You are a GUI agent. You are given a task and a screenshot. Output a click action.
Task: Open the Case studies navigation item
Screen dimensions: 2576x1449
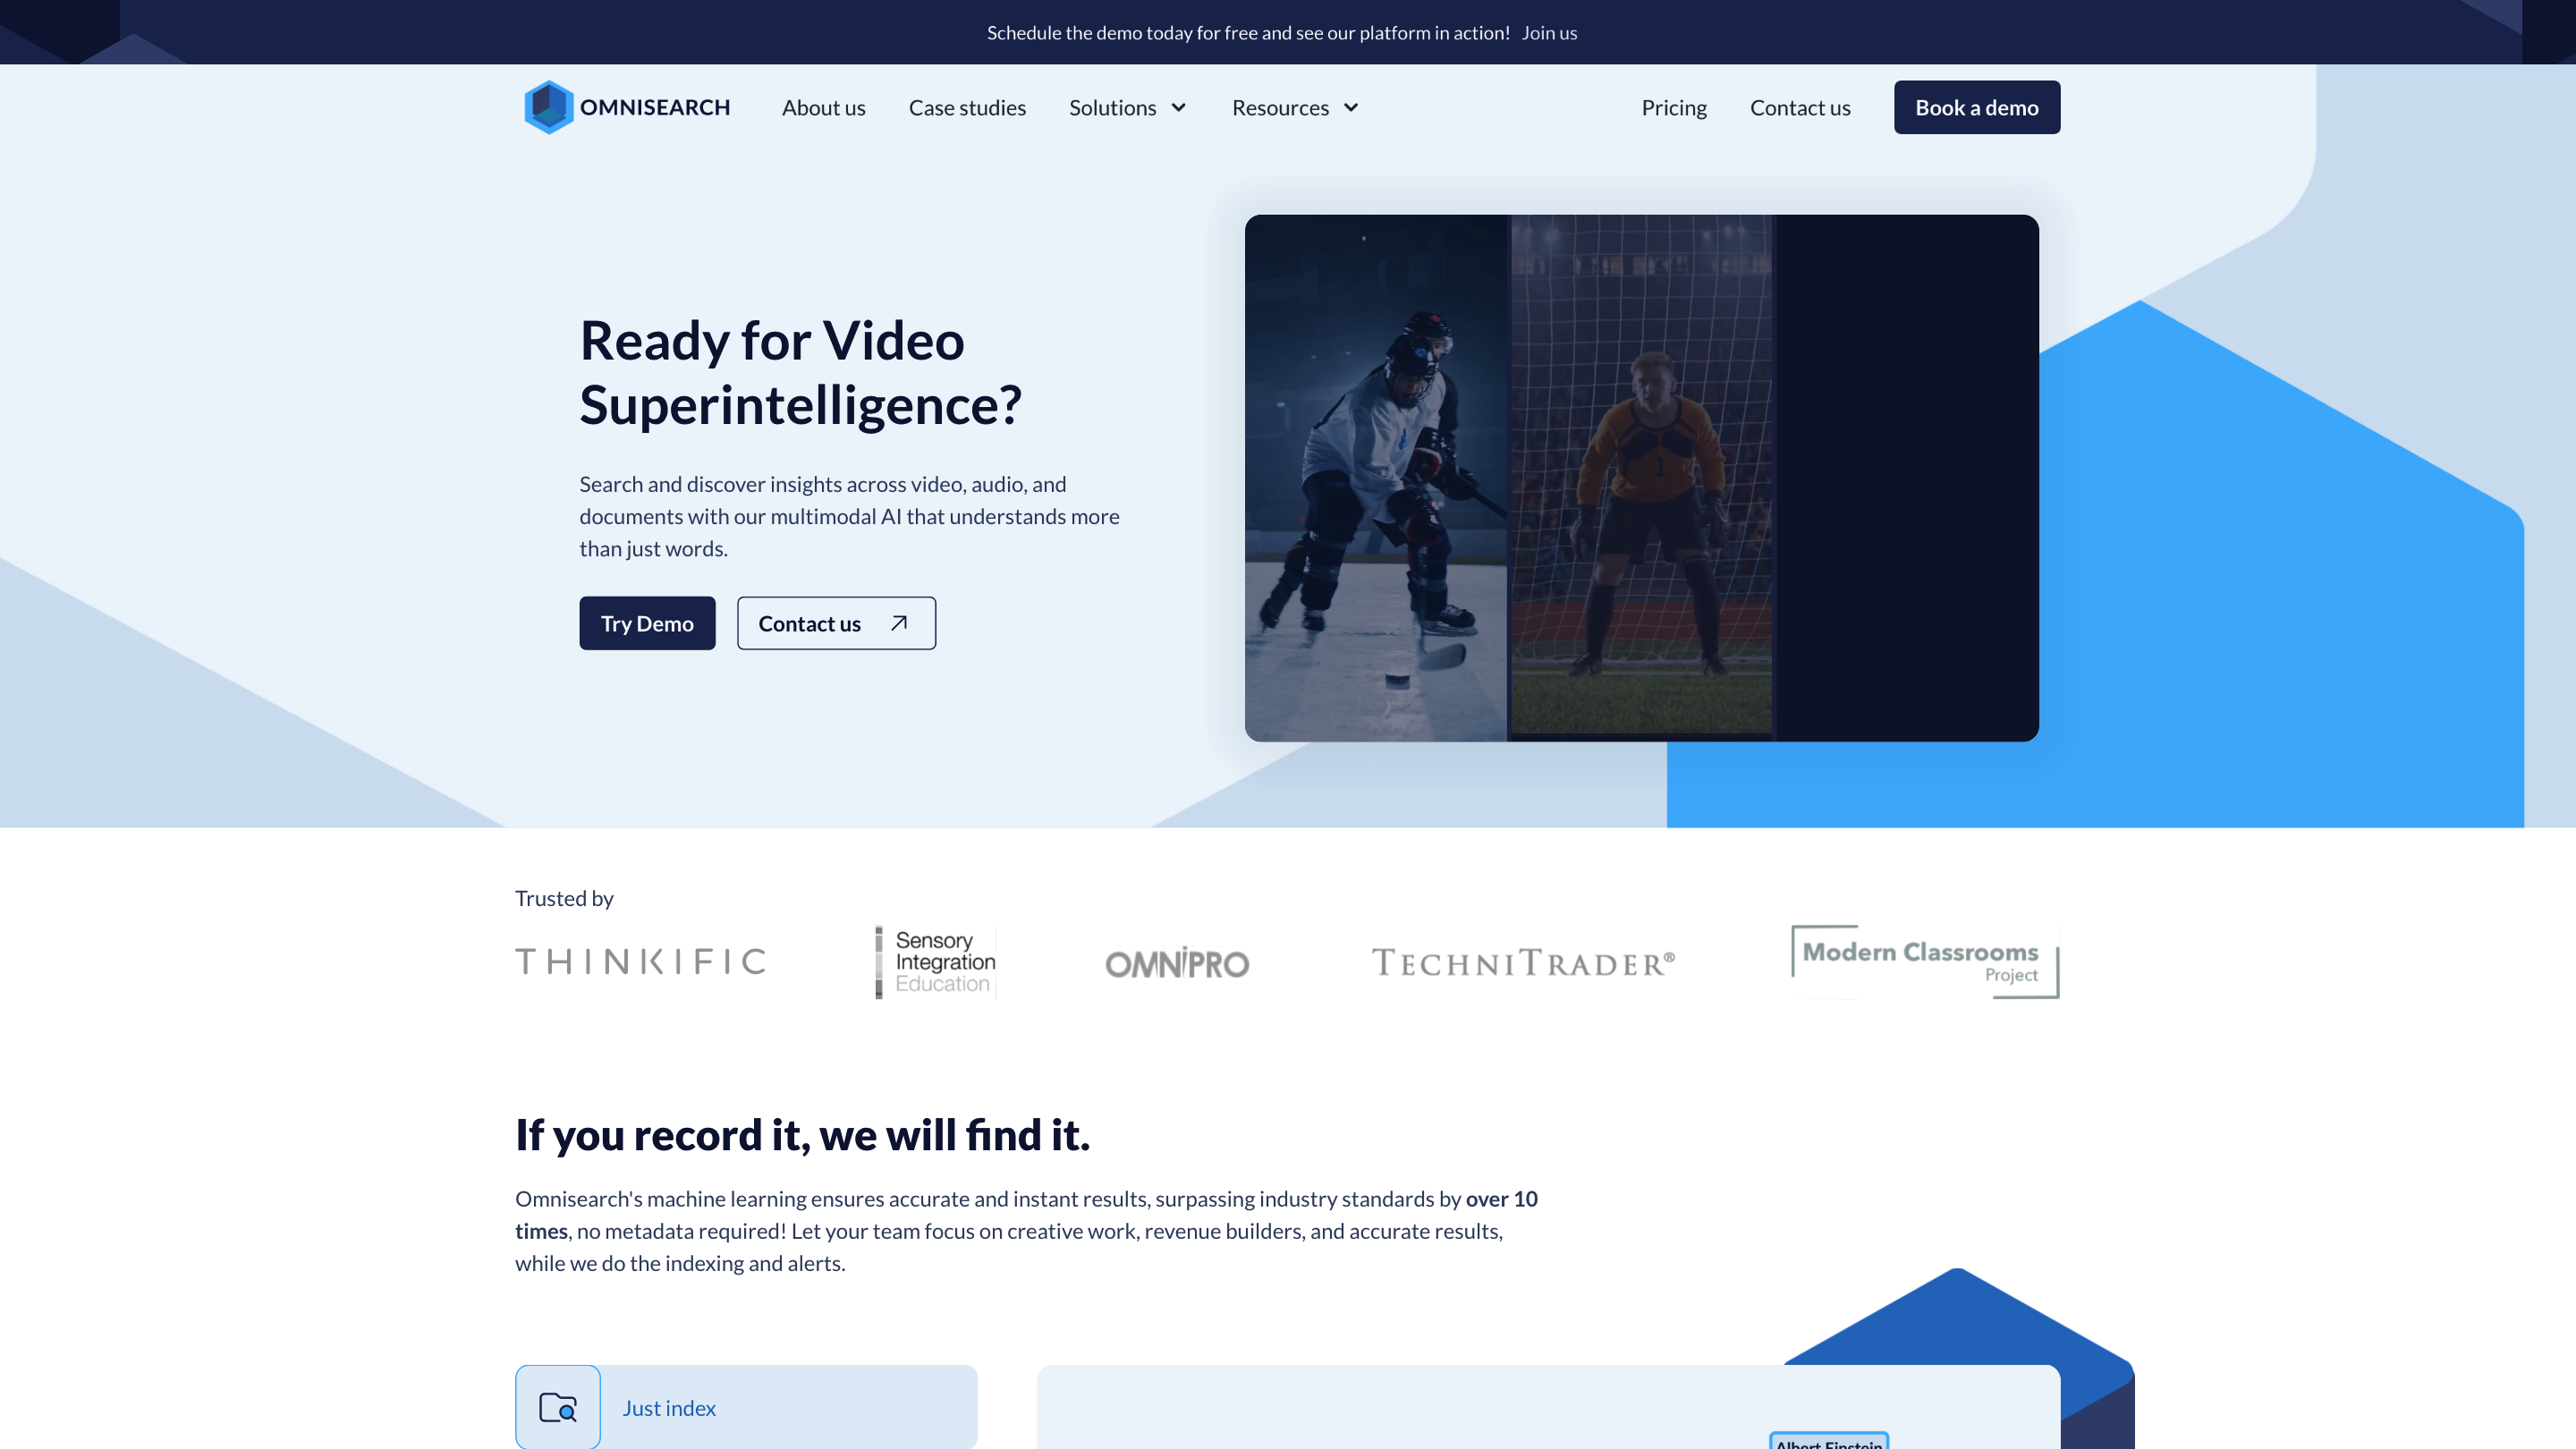967,107
